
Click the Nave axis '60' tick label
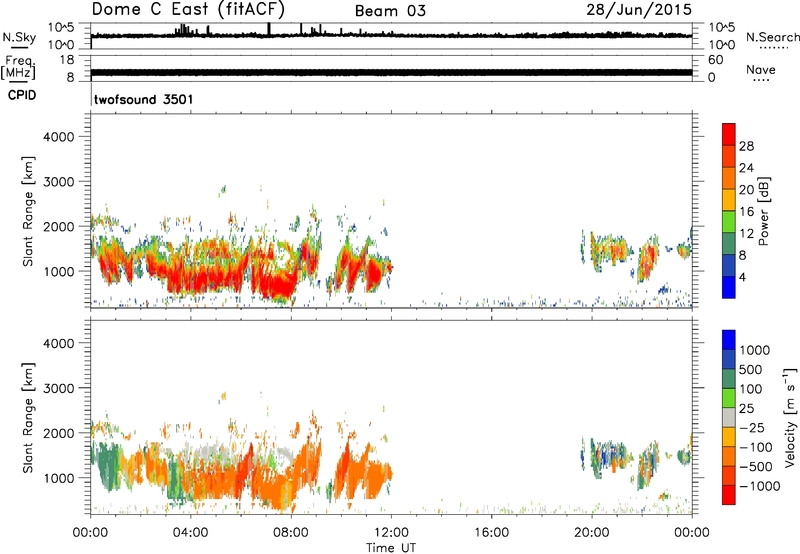click(x=715, y=60)
